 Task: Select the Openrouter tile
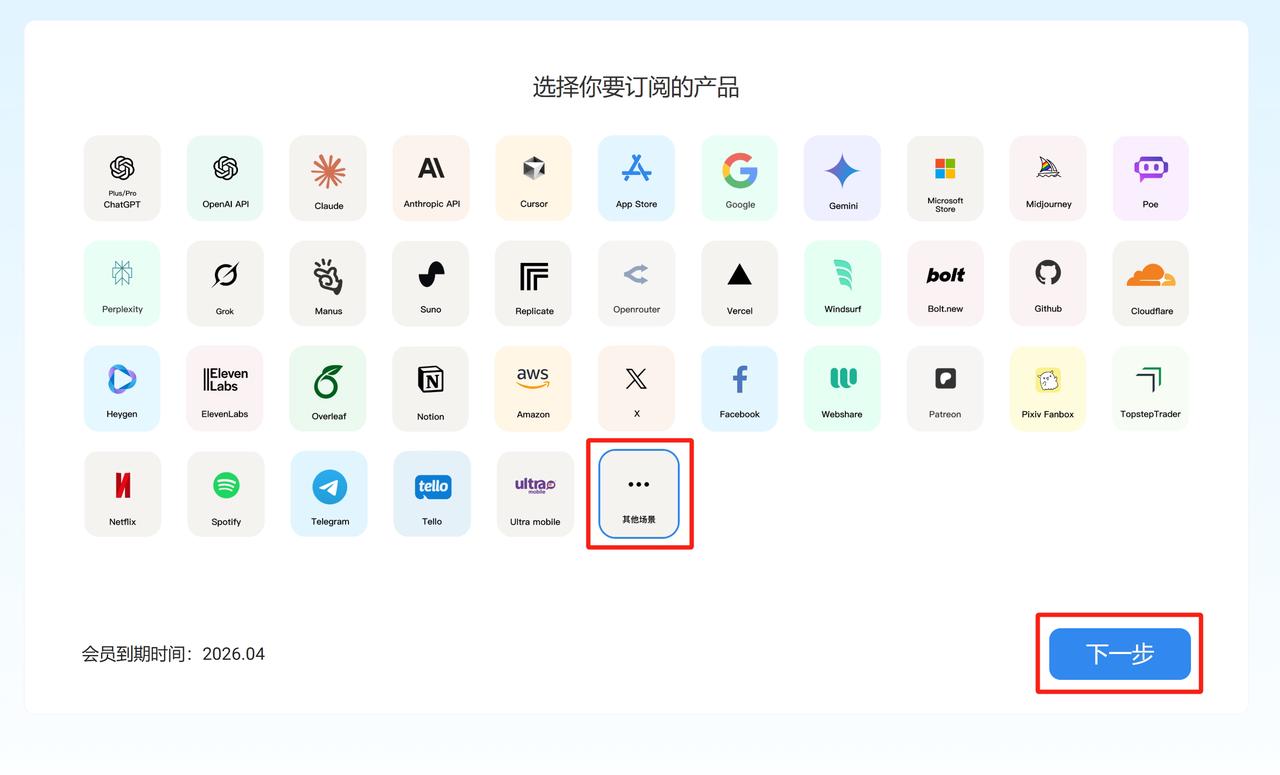[x=637, y=283]
